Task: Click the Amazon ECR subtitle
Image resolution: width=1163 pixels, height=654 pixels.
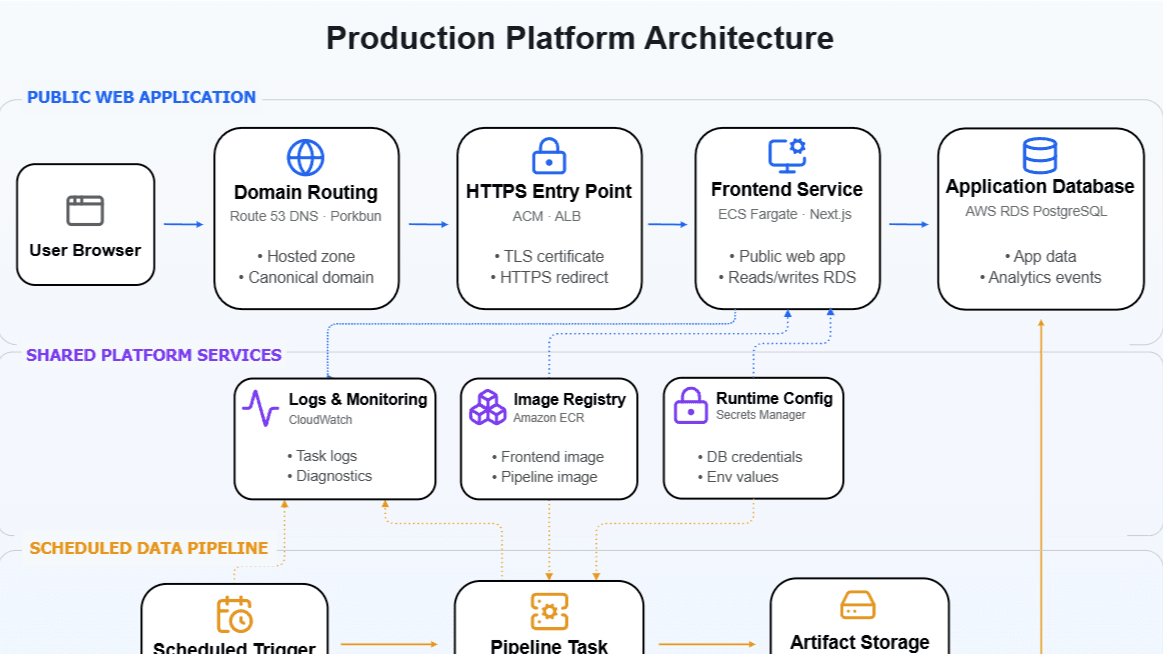Action: pyautogui.click(x=549, y=418)
